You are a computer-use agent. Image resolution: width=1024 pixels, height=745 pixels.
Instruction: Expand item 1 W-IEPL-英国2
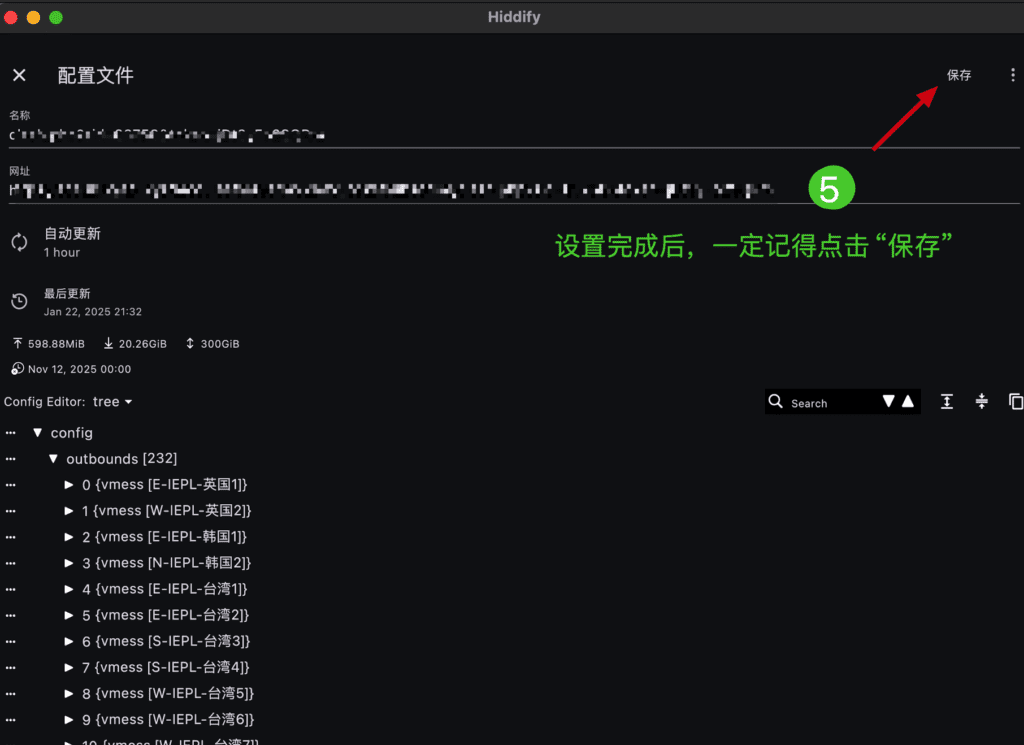[x=69, y=511]
